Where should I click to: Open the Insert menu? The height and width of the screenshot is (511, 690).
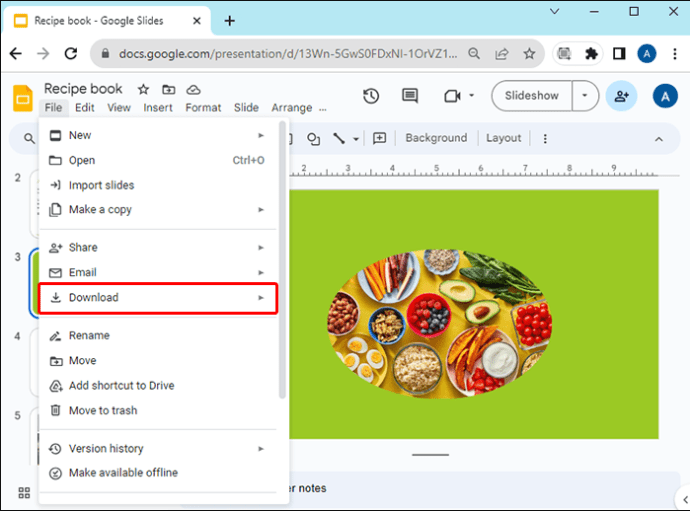pyautogui.click(x=158, y=107)
